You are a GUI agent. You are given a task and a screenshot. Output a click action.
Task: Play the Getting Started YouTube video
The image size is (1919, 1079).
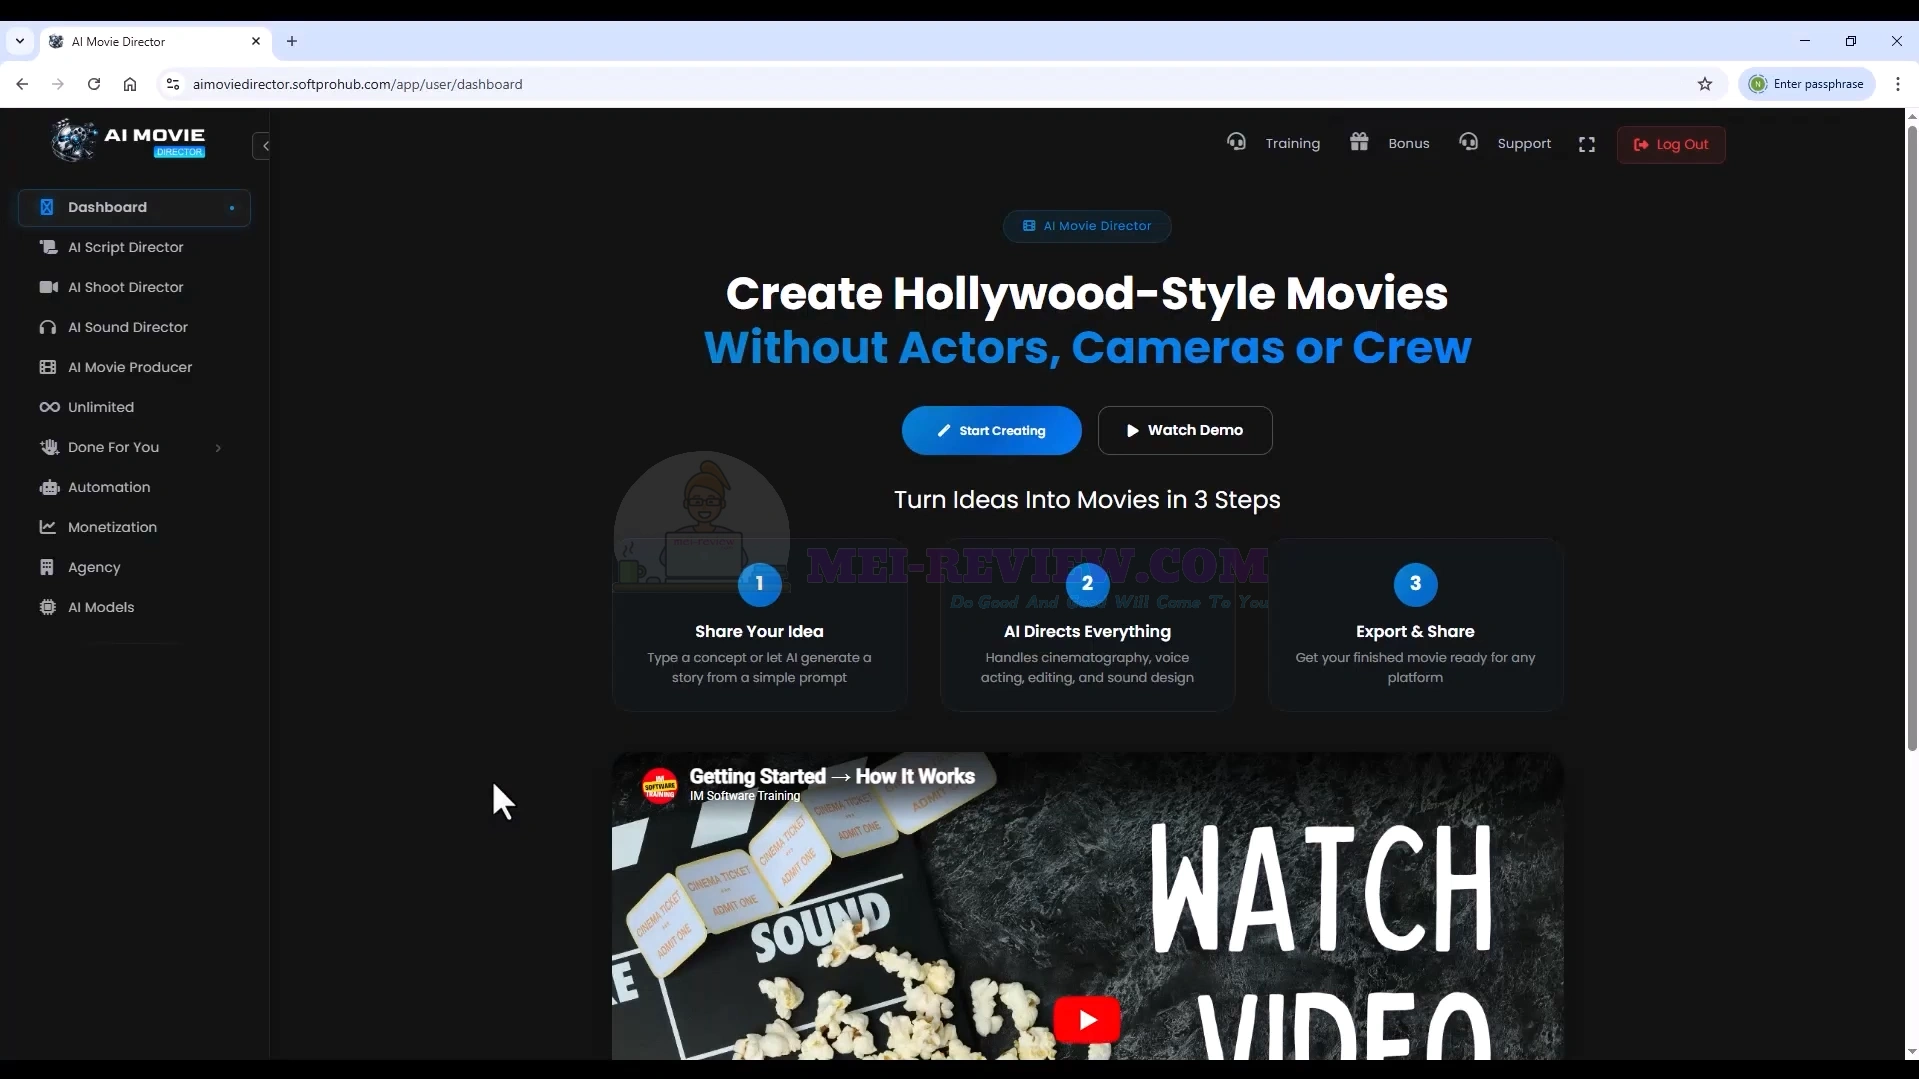click(1086, 1019)
